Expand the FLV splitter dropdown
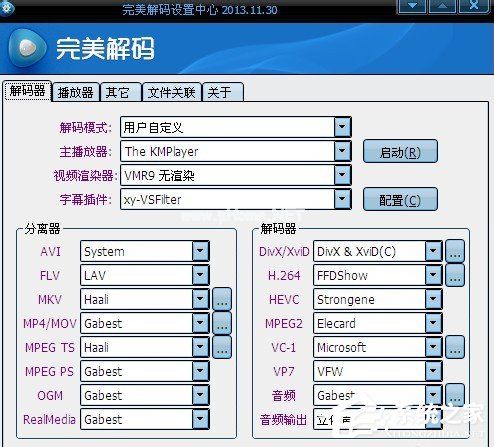This screenshot has height=447, width=494. [200, 275]
